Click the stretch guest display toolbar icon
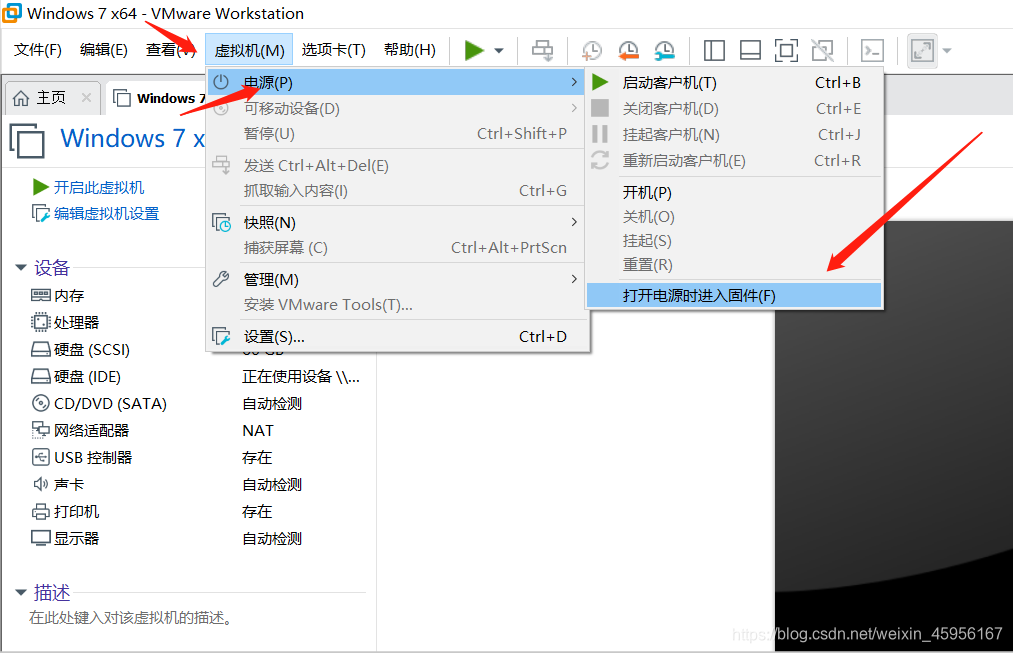This screenshot has height=653, width=1013. 922,50
